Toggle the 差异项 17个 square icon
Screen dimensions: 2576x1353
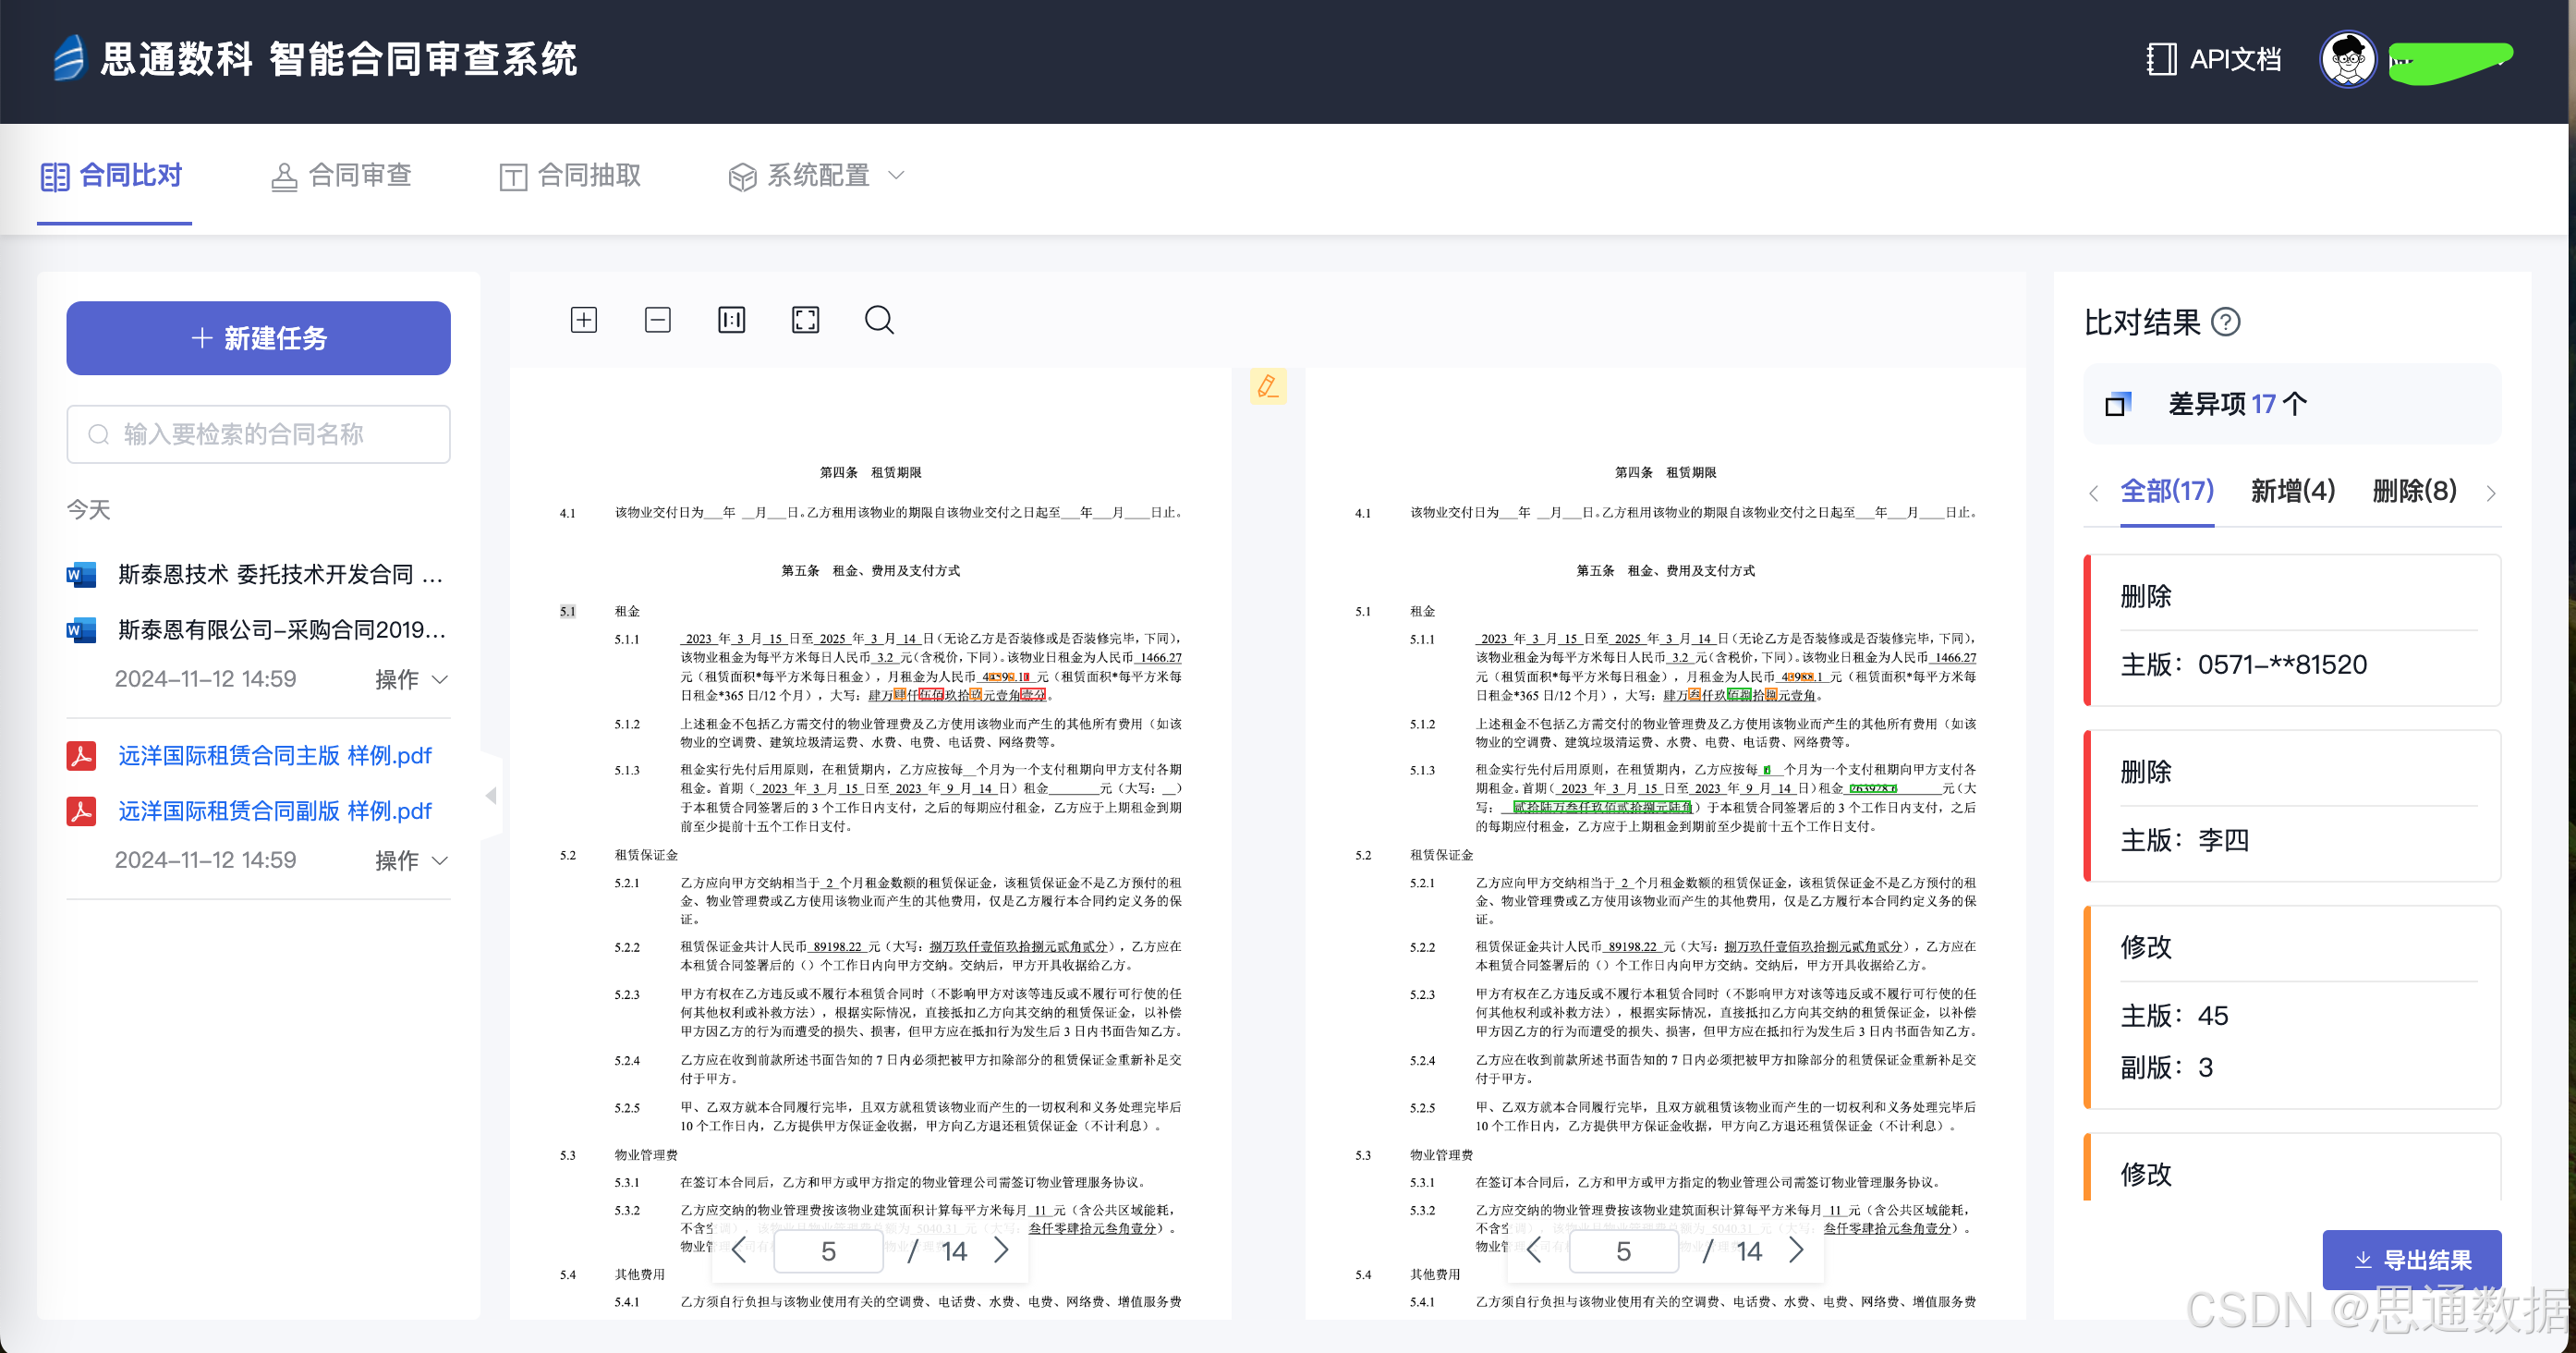coord(2117,404)
